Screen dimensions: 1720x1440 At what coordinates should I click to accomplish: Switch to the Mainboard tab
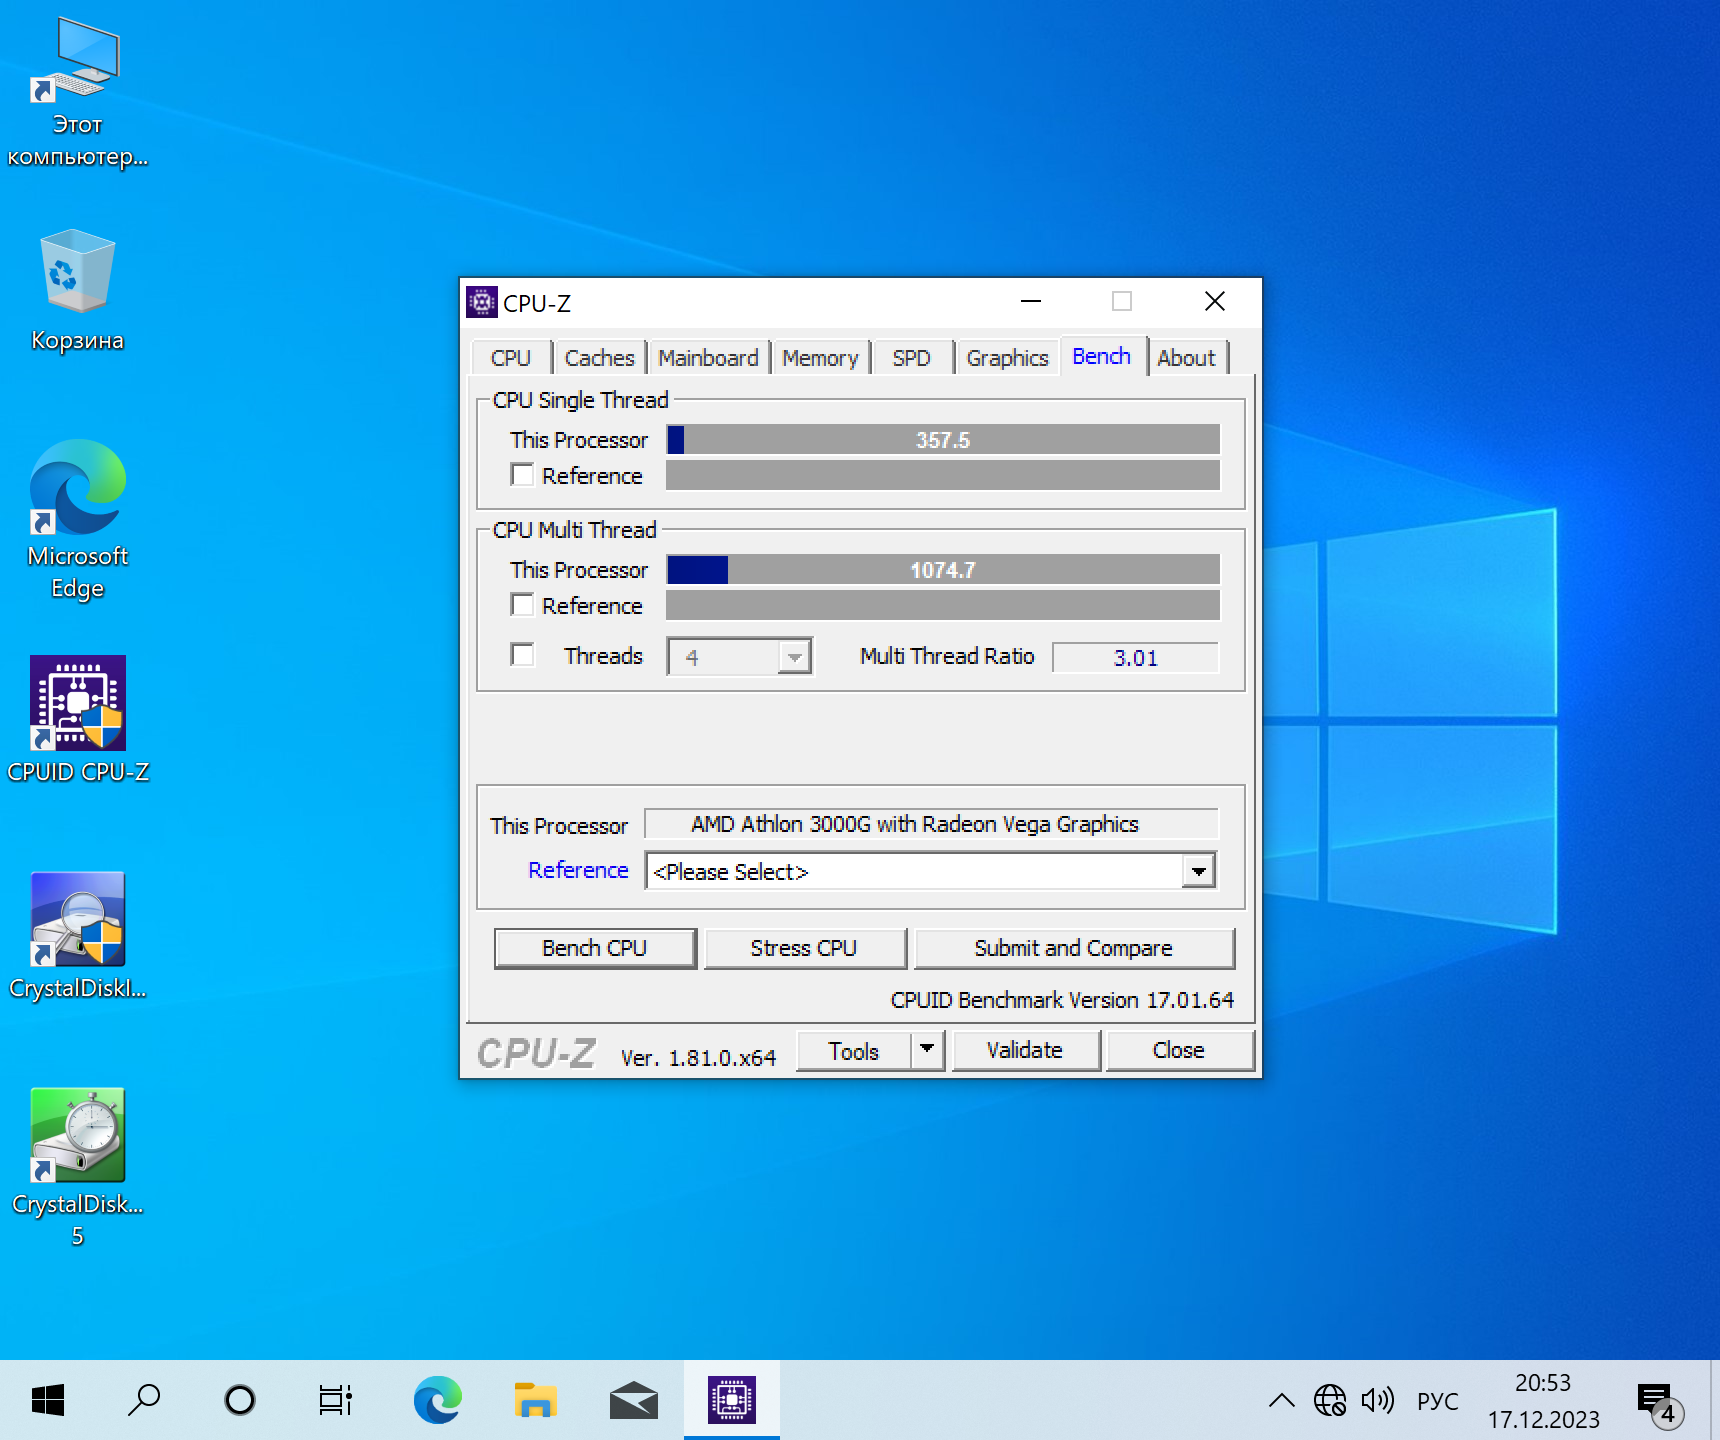point(708,358)
